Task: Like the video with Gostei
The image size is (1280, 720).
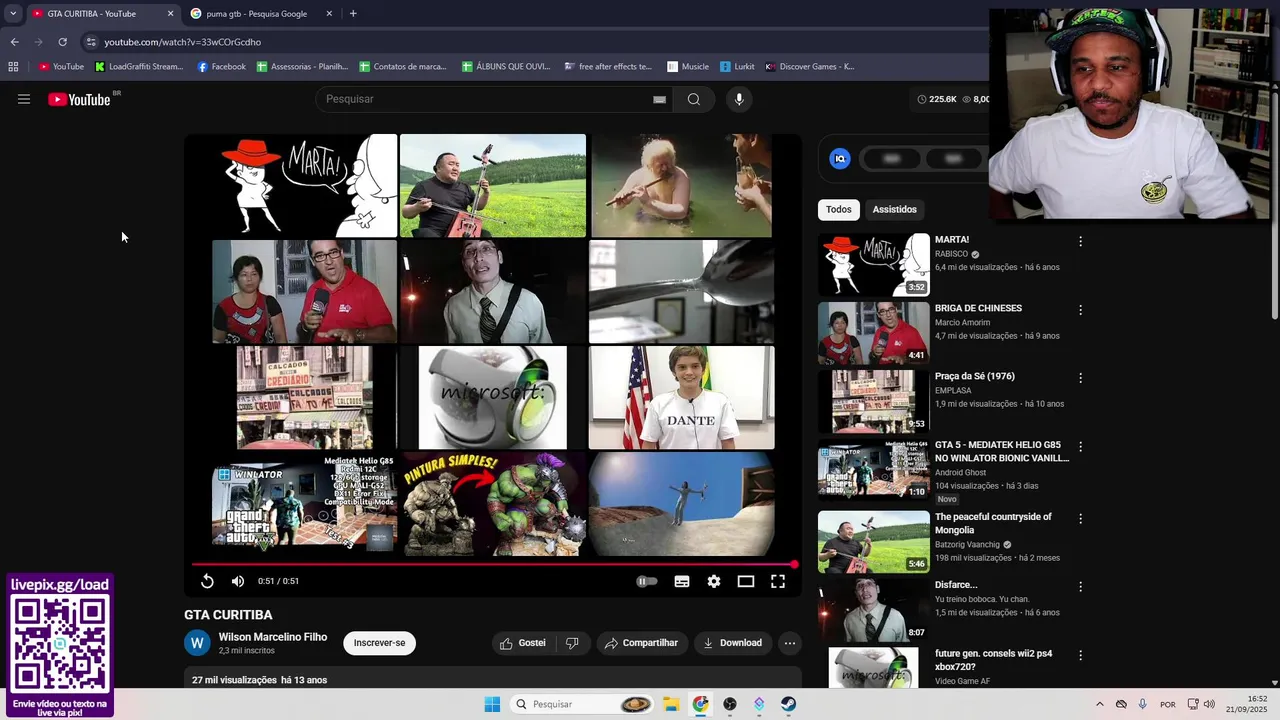Action: 523,643
